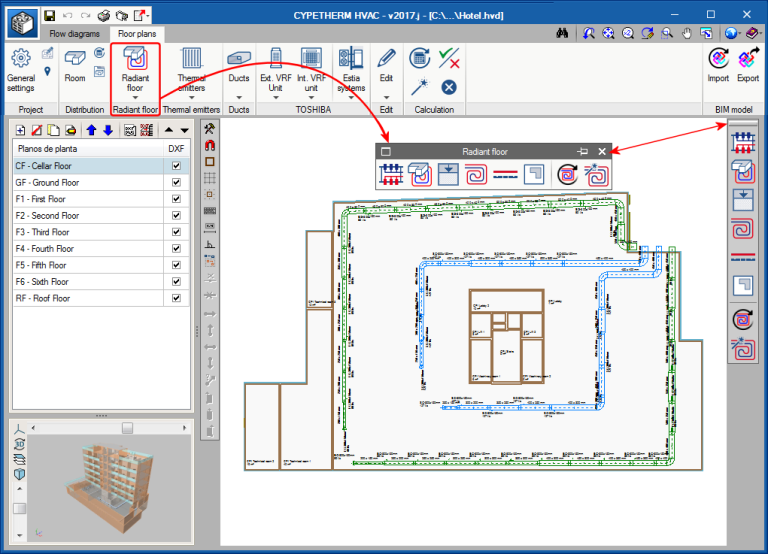768x554 pixels.
Task: Select the spiral circuit icon in floating Radiant floor toolbar
Action: 477,175
